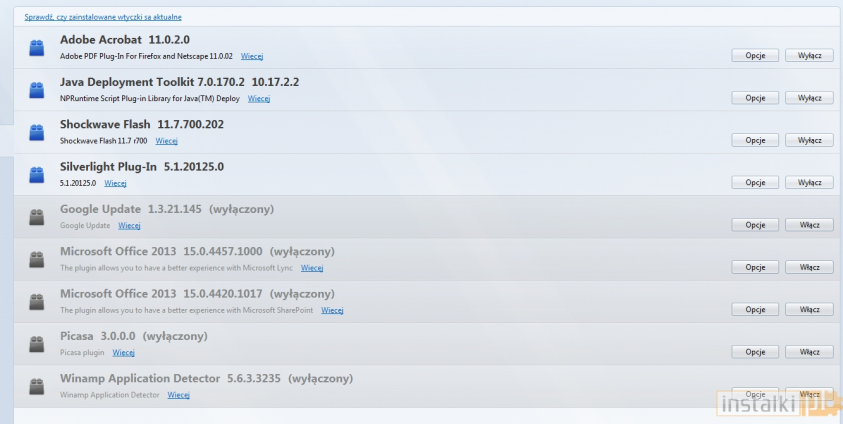The width and height of the screenshot is (843, 424).
Task: Click the NPRuntime Script Plug-in description text
Action: point(150,99)
